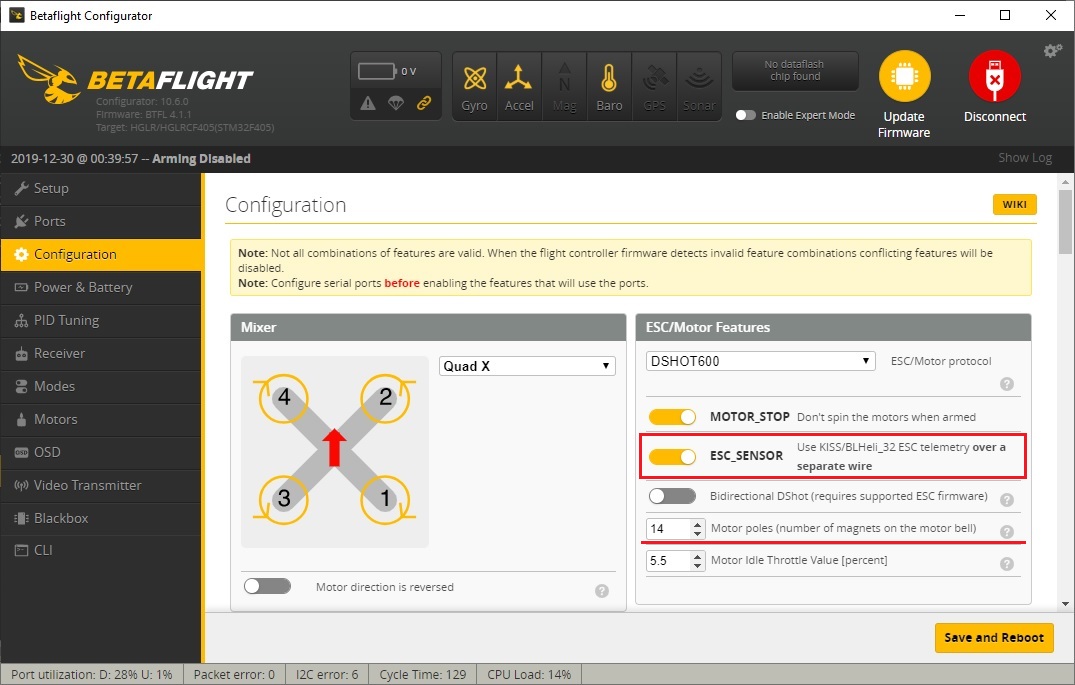Open help for motor direction reversed
Image resolution: width=1075 pixels, height=685 pixels.
[x=602, y=591]
